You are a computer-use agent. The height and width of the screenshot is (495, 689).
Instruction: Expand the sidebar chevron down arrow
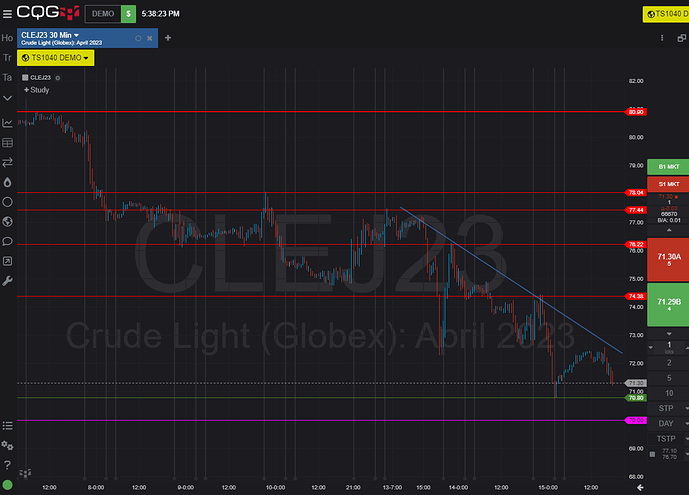tap(7, 98)
